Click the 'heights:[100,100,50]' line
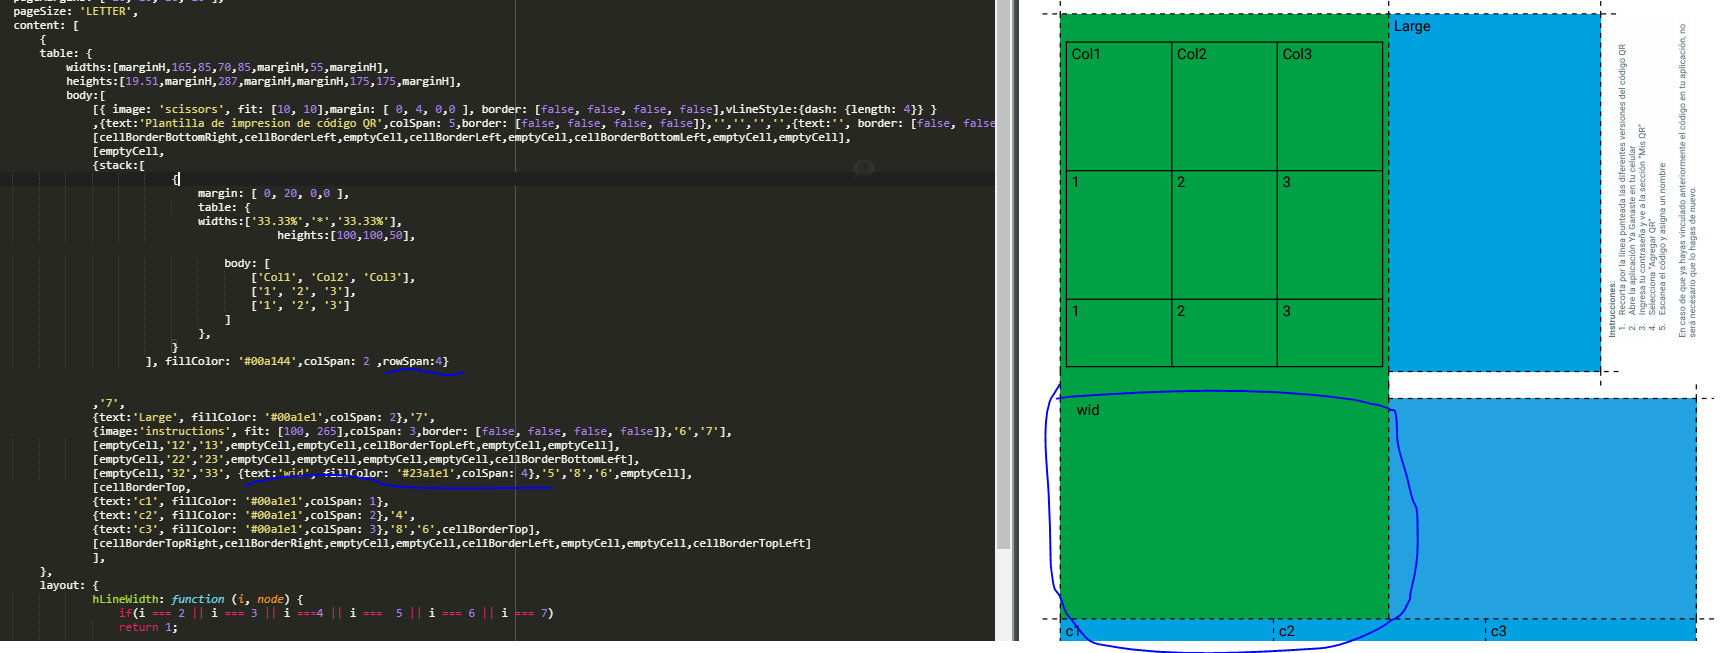Image resolution: width=1734 pixels, height=653 pixels. click(x=346, y=236)
